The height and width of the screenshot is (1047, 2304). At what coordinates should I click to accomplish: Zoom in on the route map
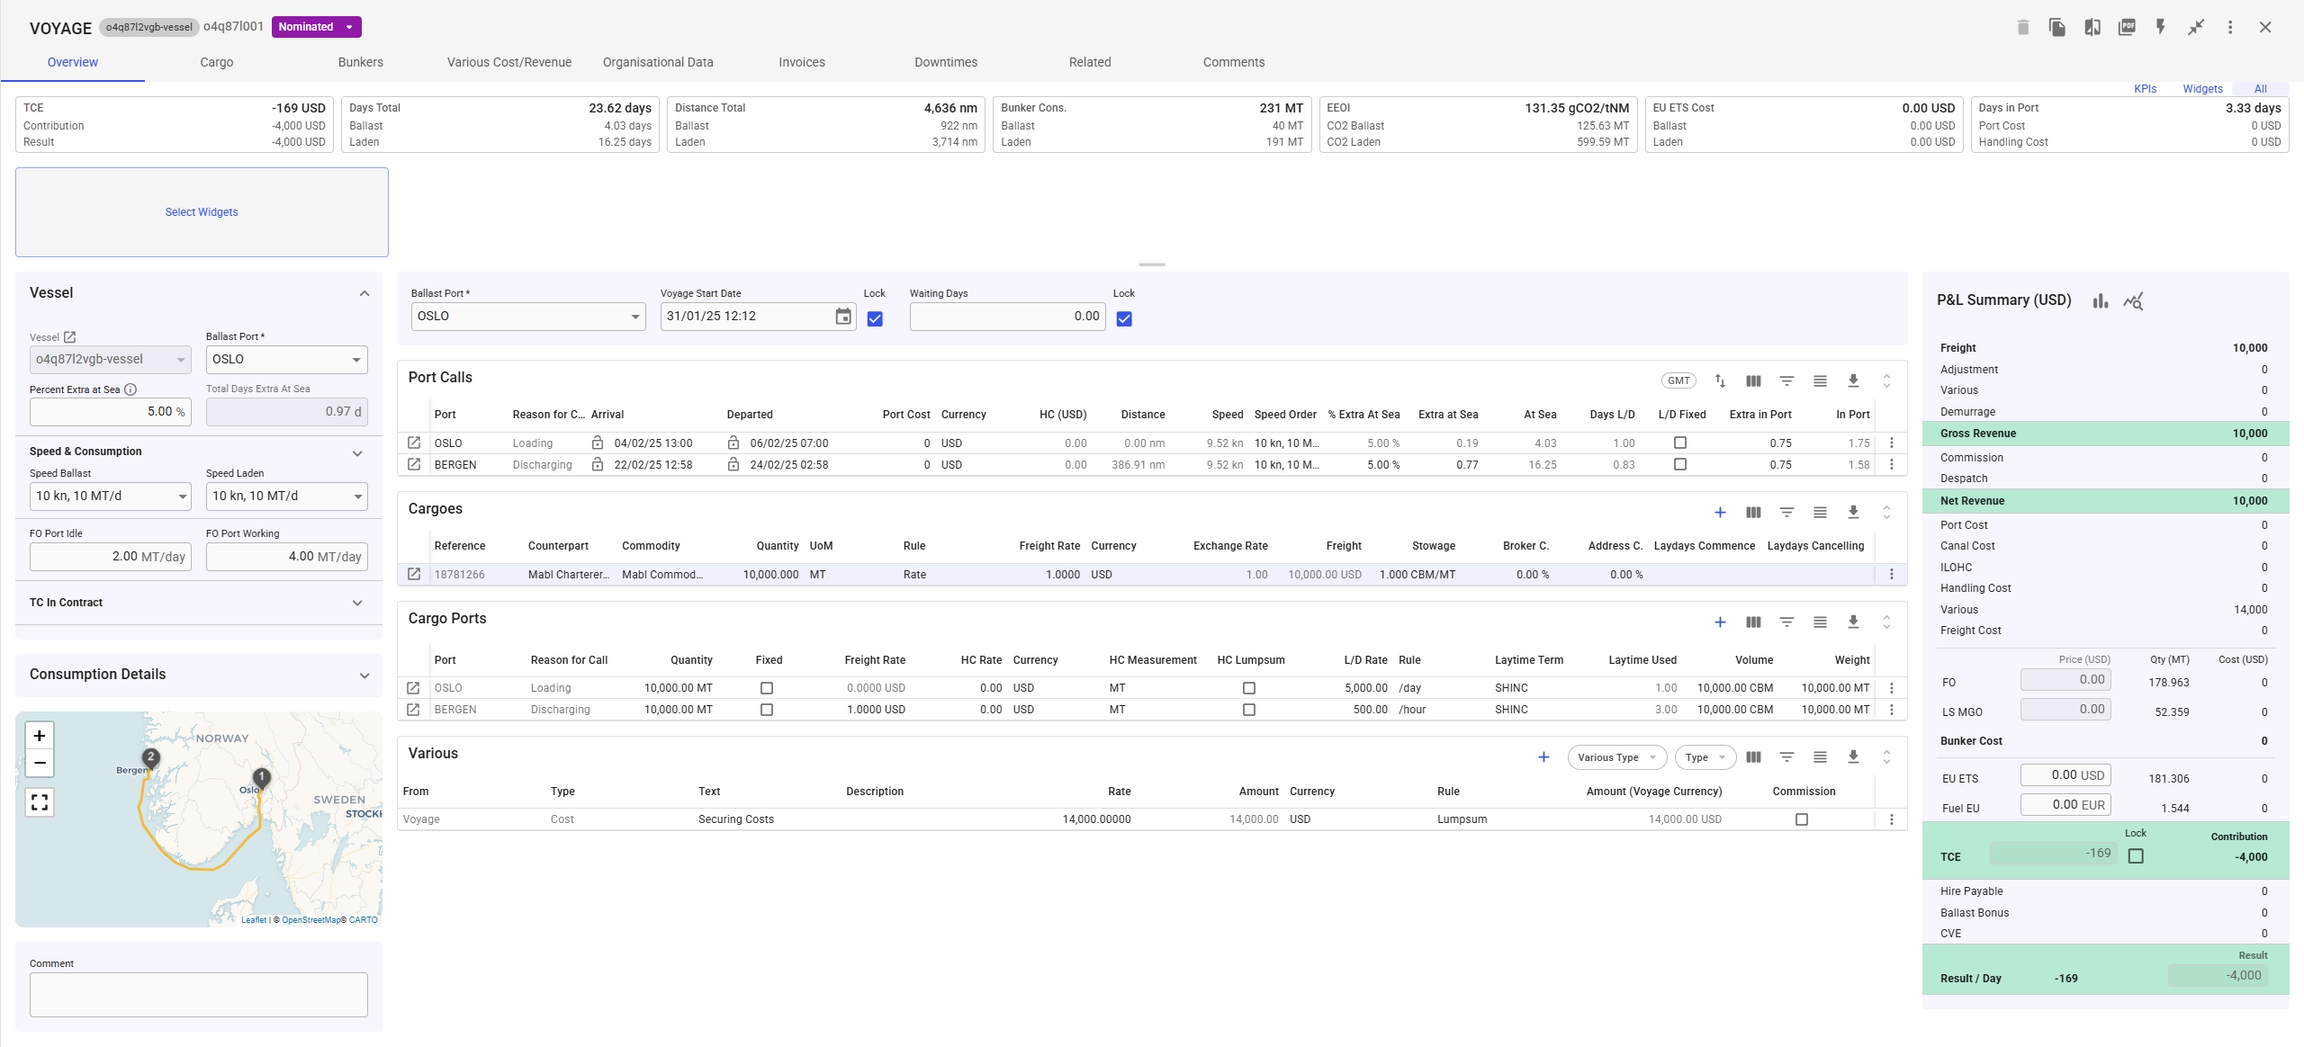pyautogui.click(x=39, y=736)
